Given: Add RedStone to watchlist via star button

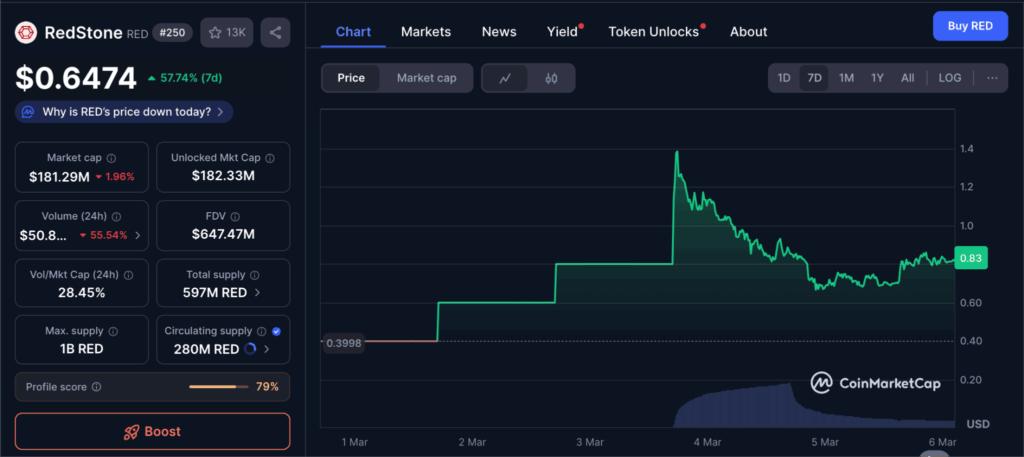Looking at the screenshot, I should coord(226,32).
